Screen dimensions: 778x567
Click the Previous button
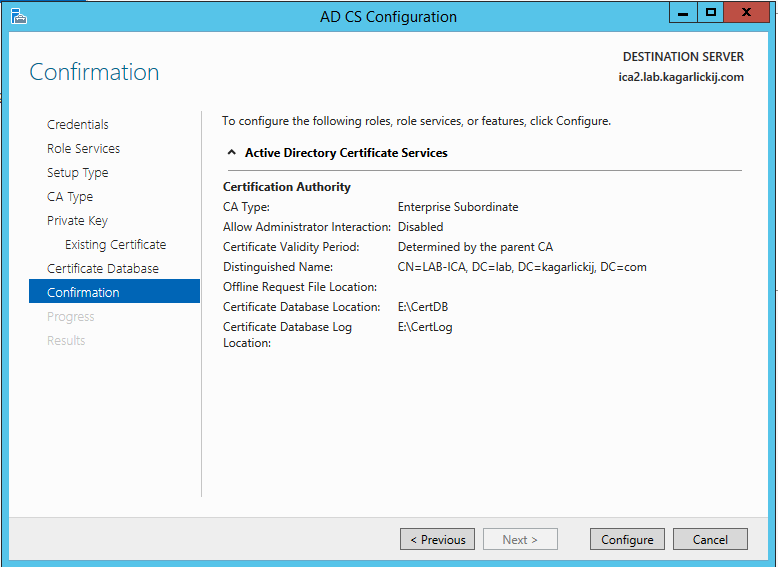(x=437, y=539)
